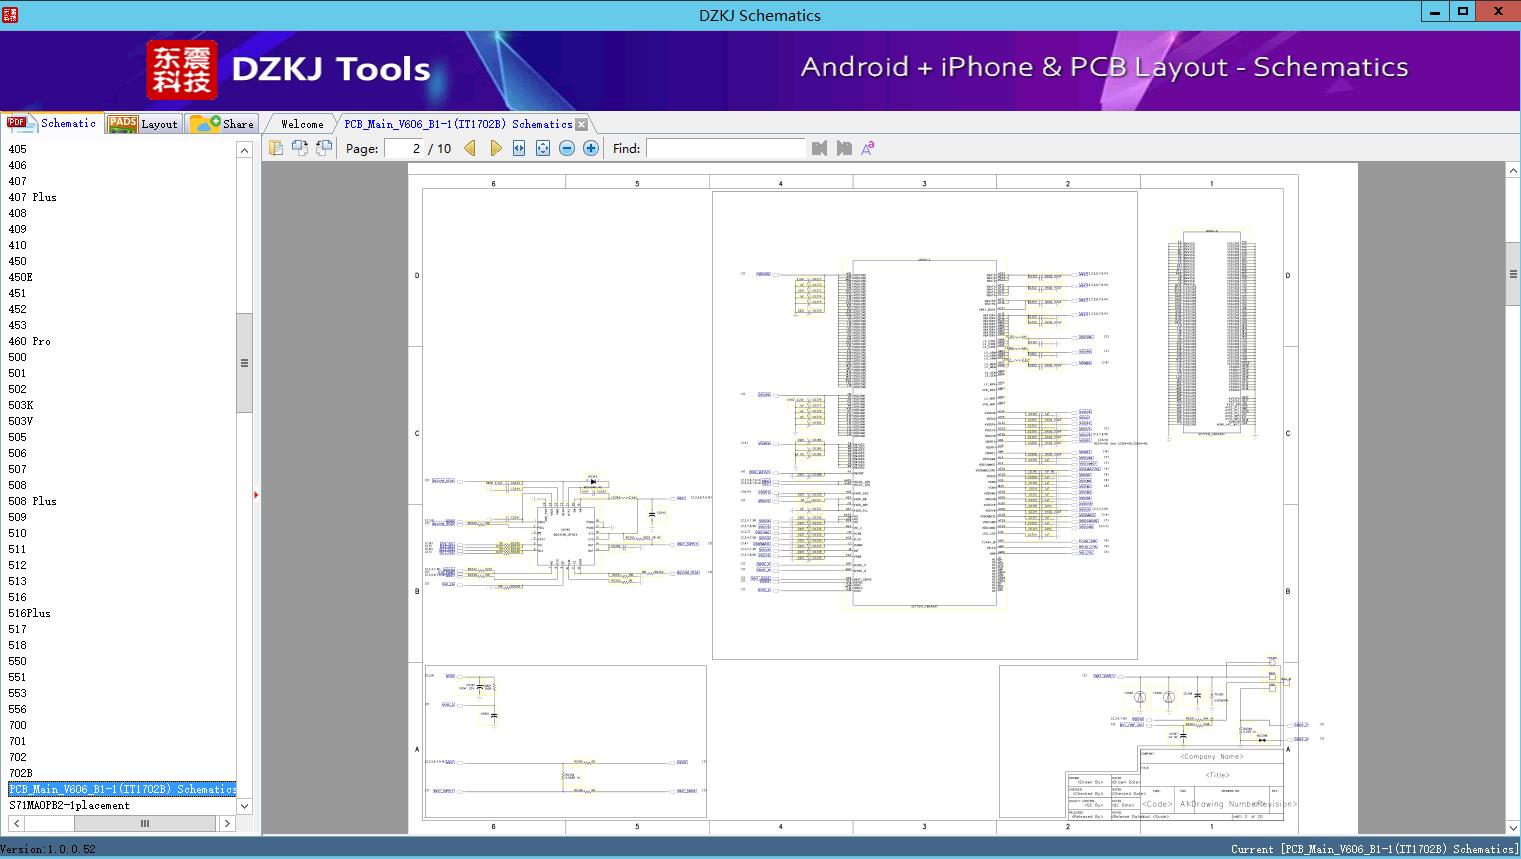
Task: Click the document viewer scroll down arrow
Action: pyautogui.click(x=1513, y=827)
